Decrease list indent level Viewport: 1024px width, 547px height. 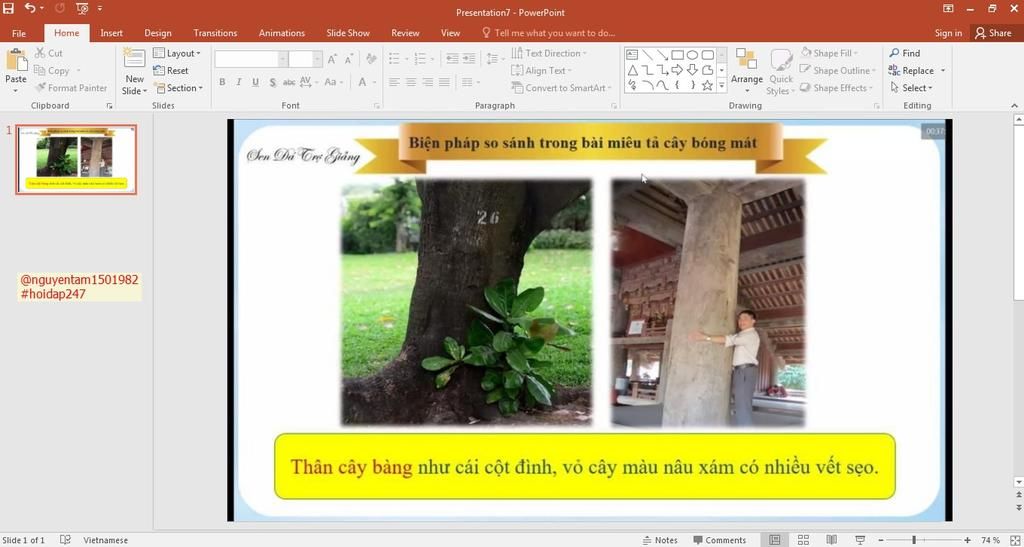(452, 59)
